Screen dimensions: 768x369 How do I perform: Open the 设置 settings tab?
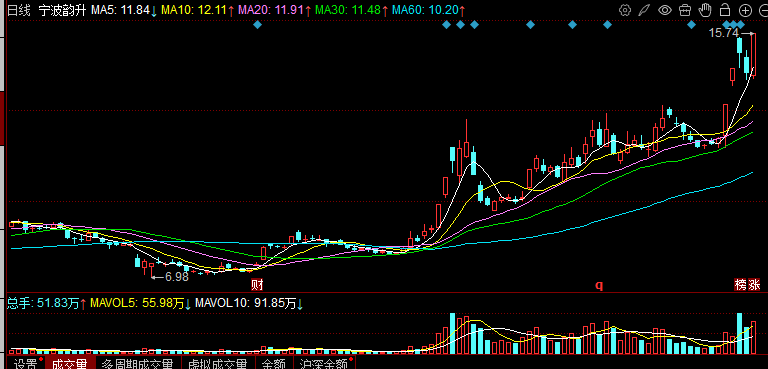coord(25,363)
